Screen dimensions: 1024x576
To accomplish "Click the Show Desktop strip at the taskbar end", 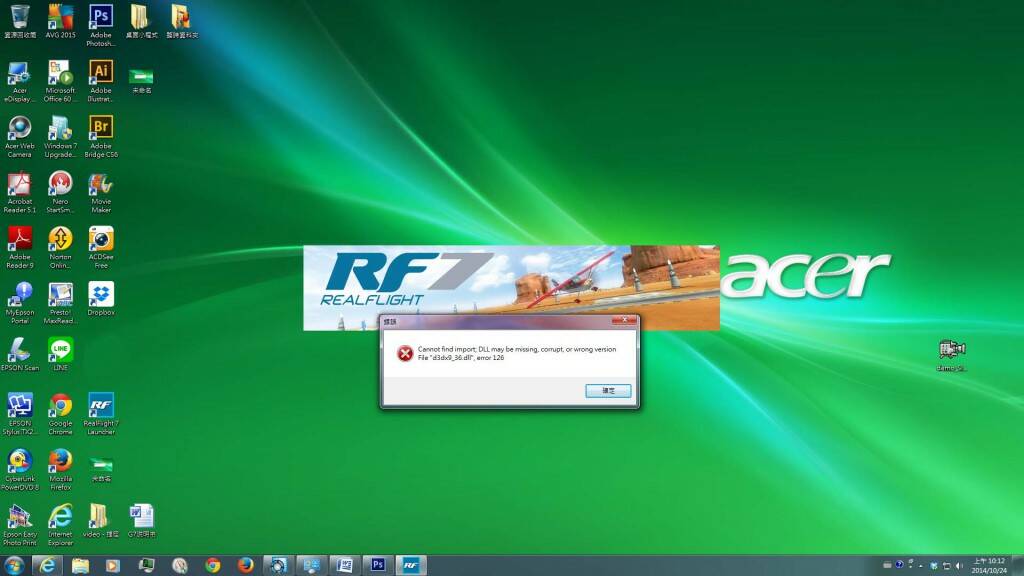I will 1018,566.
